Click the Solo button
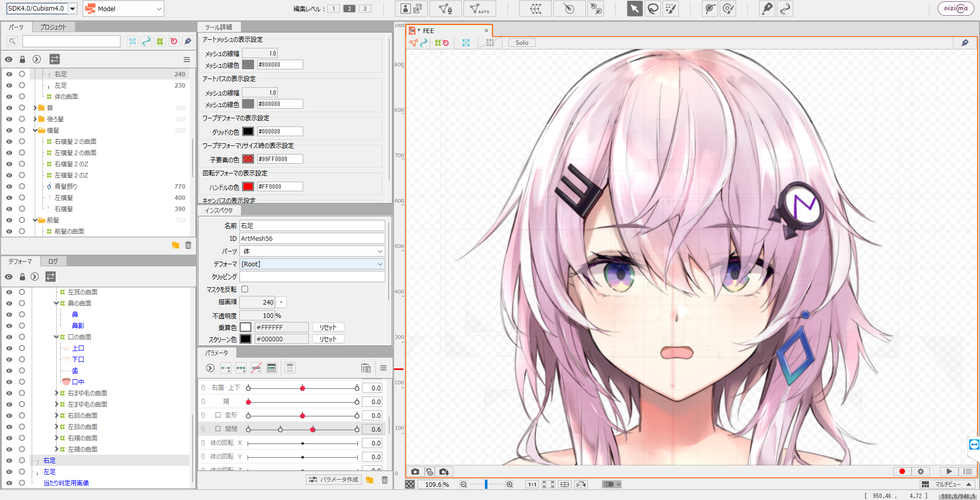 522,42
